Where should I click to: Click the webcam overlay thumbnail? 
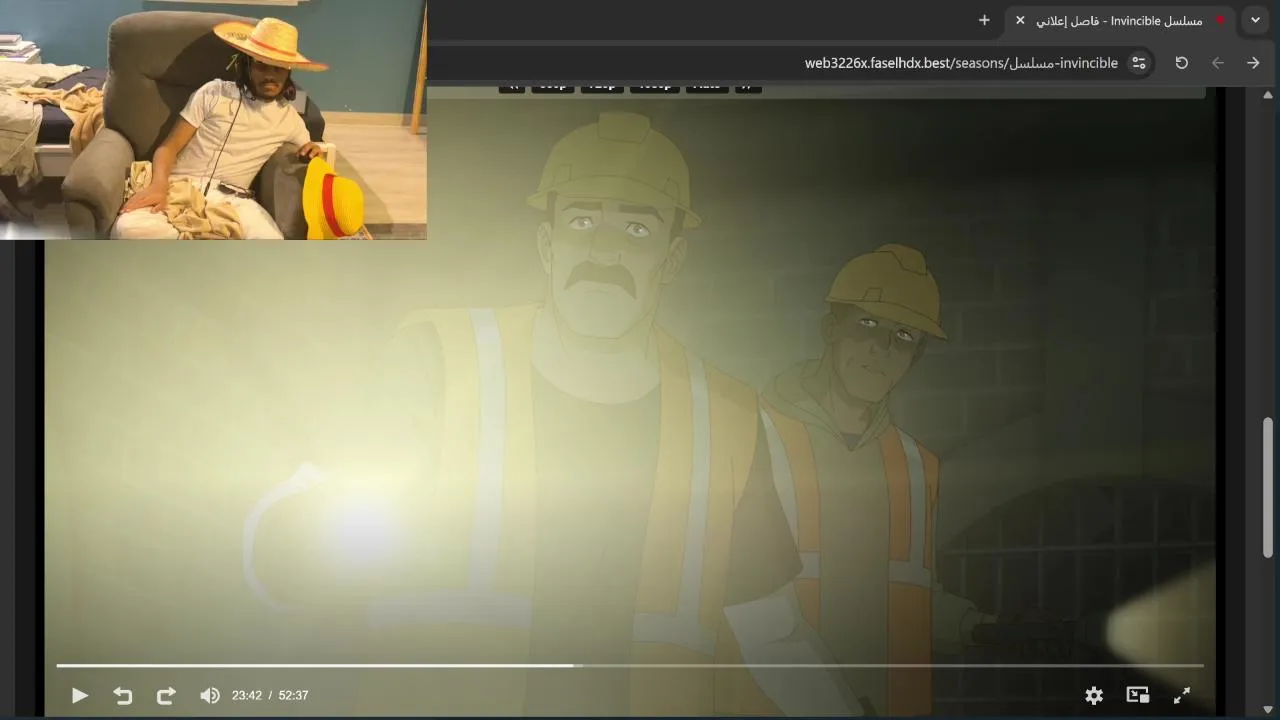(x=213, y=120)
